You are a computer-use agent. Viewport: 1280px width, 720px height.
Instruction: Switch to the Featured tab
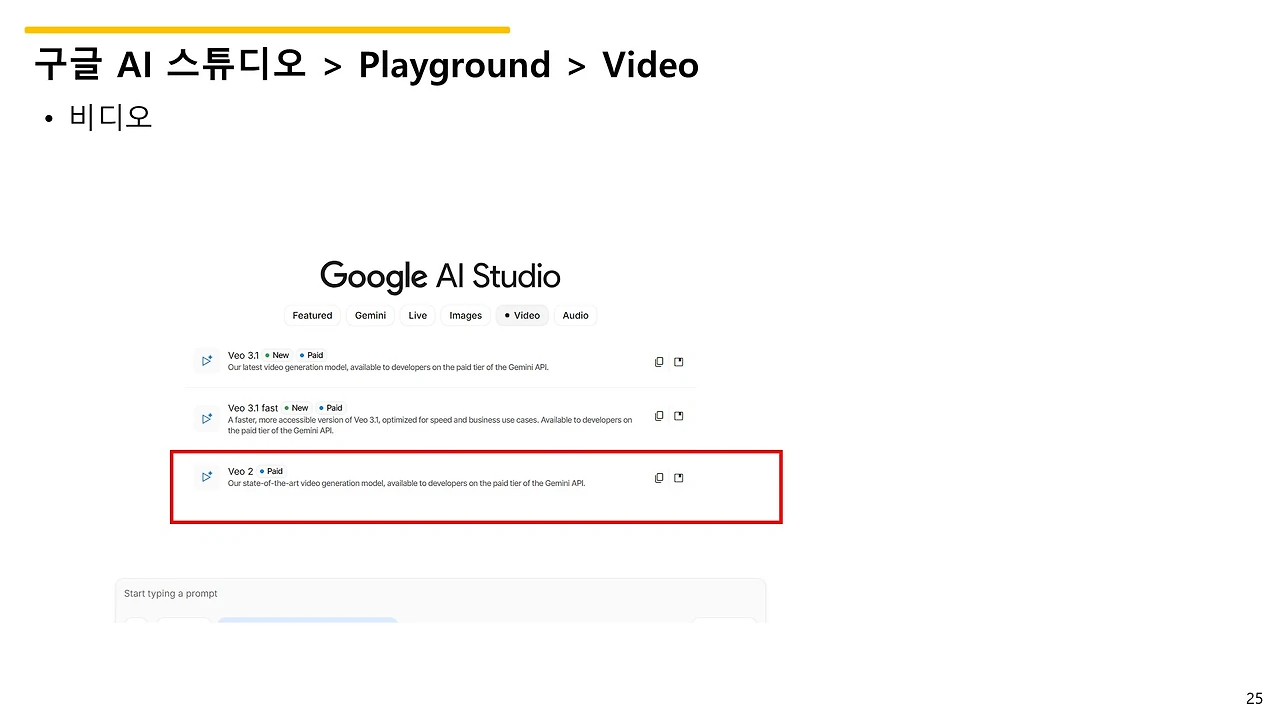pos(312,315)
